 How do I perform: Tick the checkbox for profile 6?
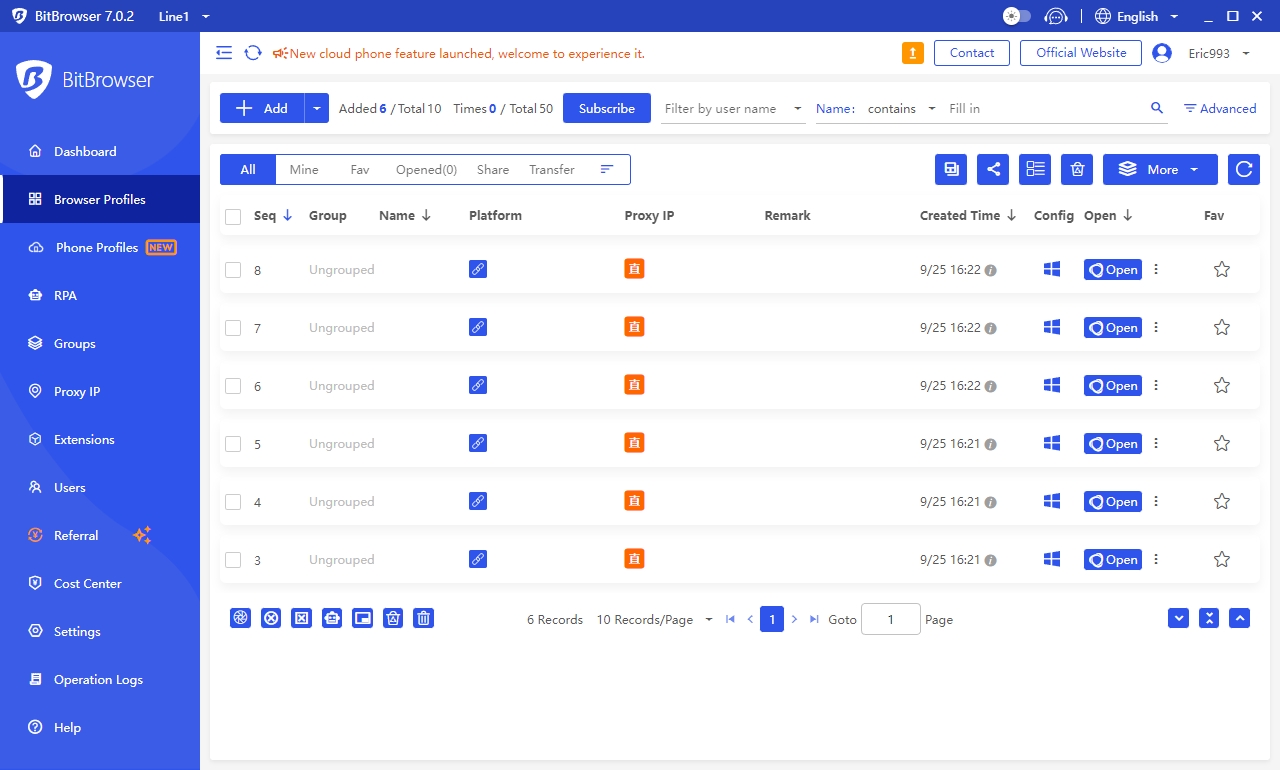pyautogui.click(x=233, y=386)
